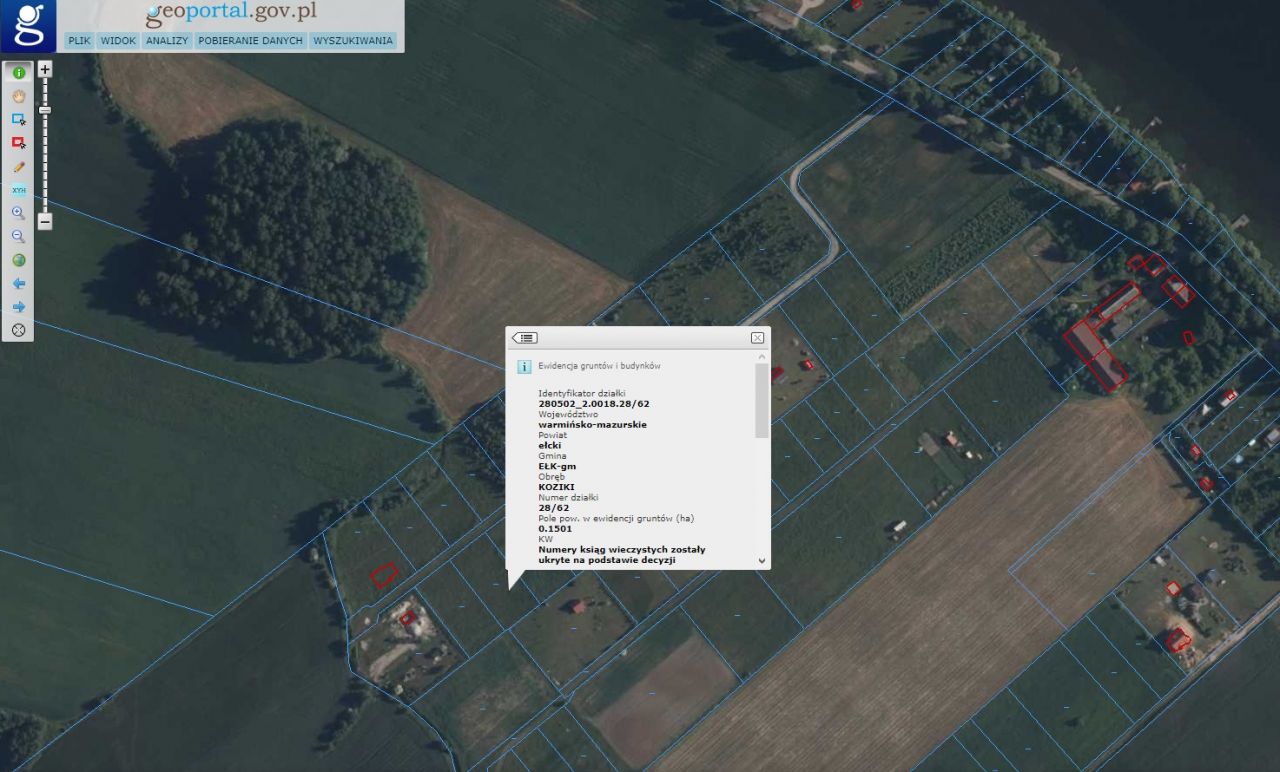Click the minus button on zoom slider
This screenshot has width=1280, height=772.
45,222
